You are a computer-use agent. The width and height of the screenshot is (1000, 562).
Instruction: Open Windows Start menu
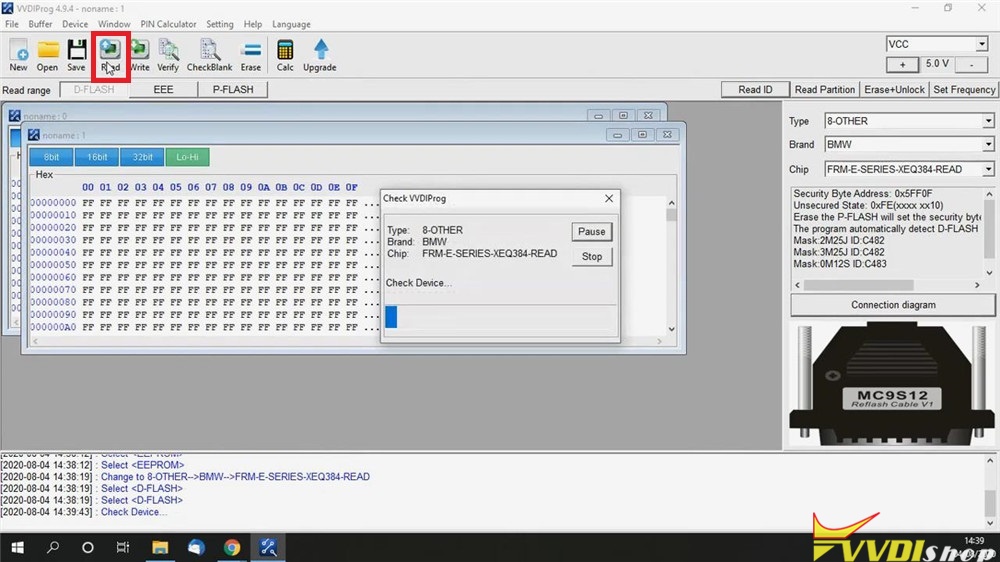[x=17, y=547]
